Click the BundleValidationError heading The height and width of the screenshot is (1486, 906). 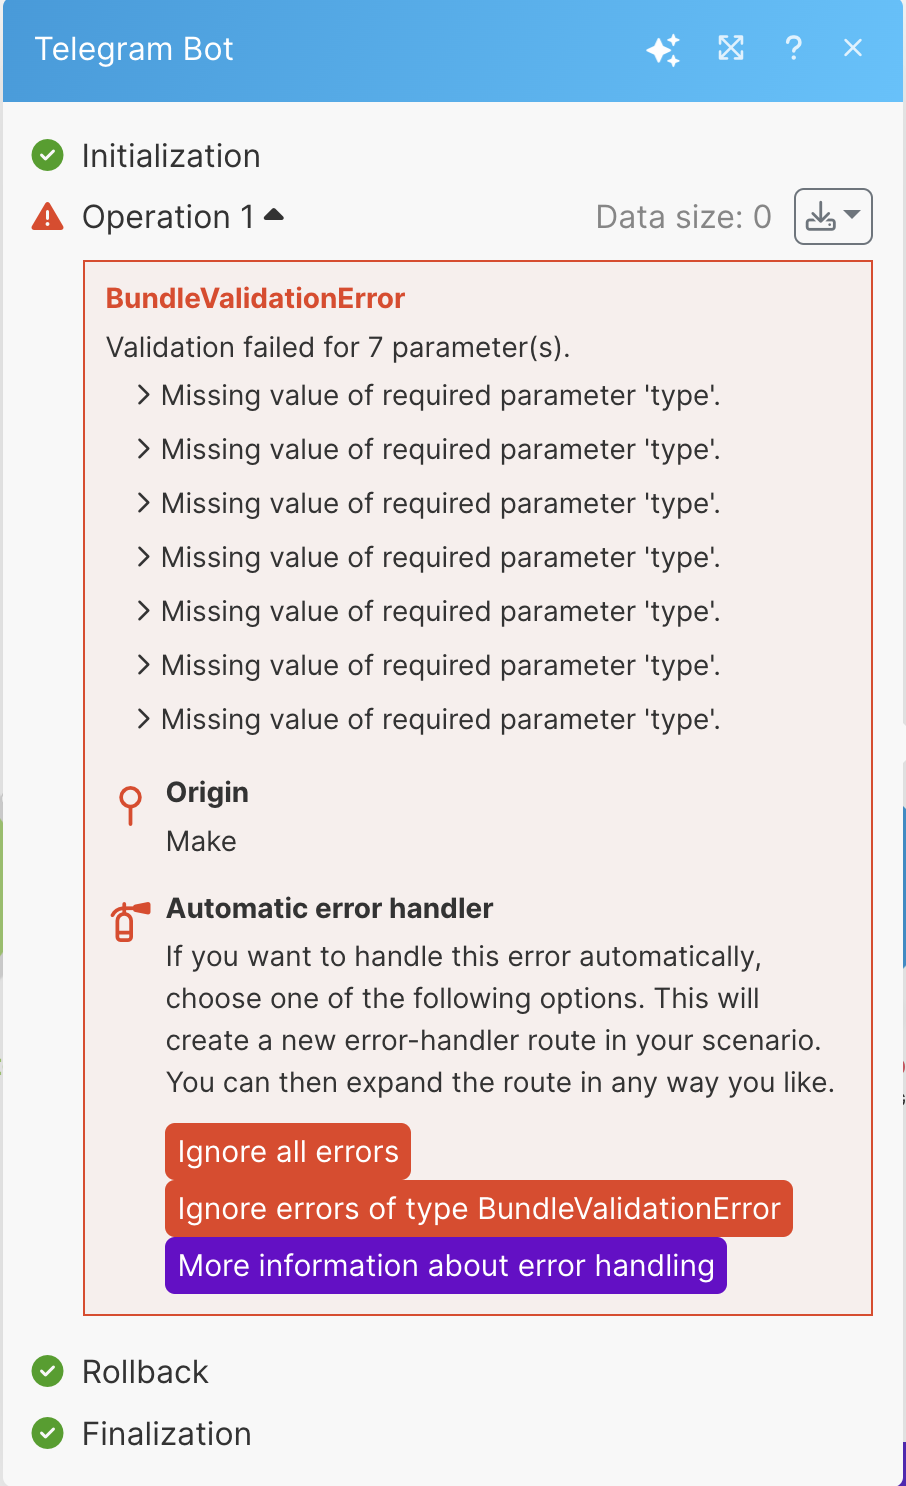(x=255, y=298)
